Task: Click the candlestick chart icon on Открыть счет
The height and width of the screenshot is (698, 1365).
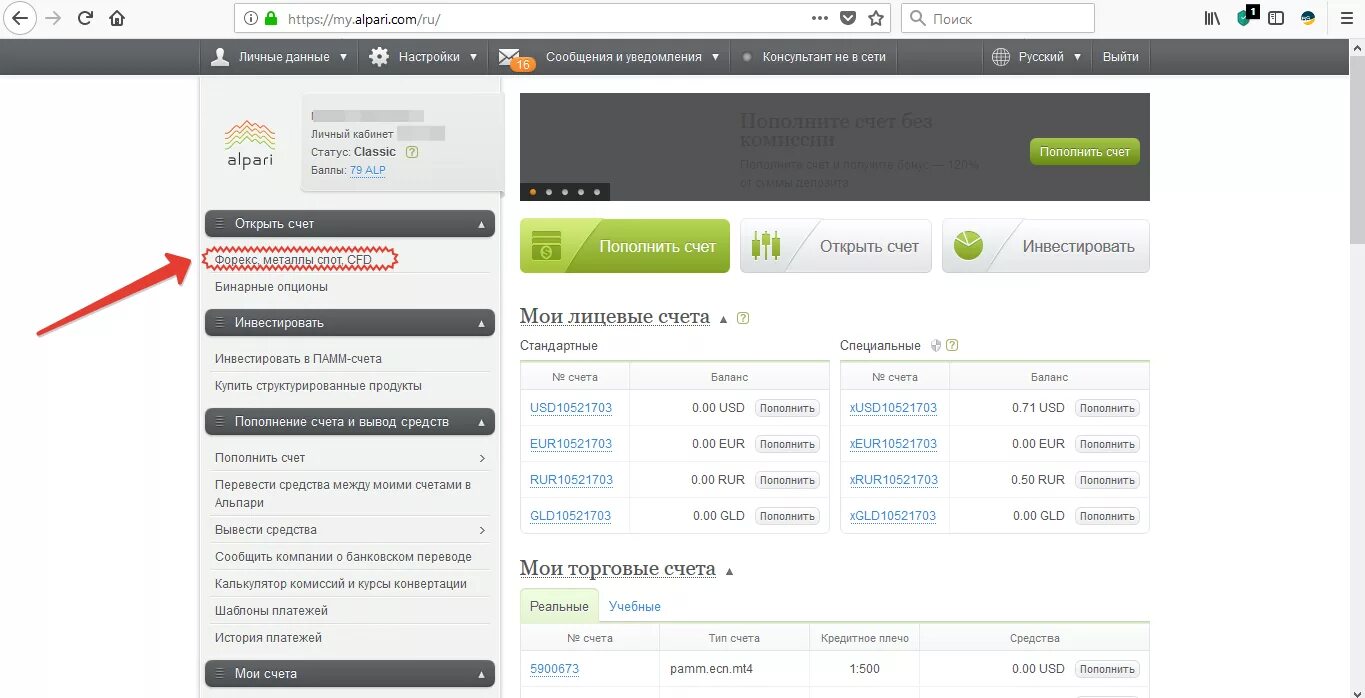Action: 766,246
